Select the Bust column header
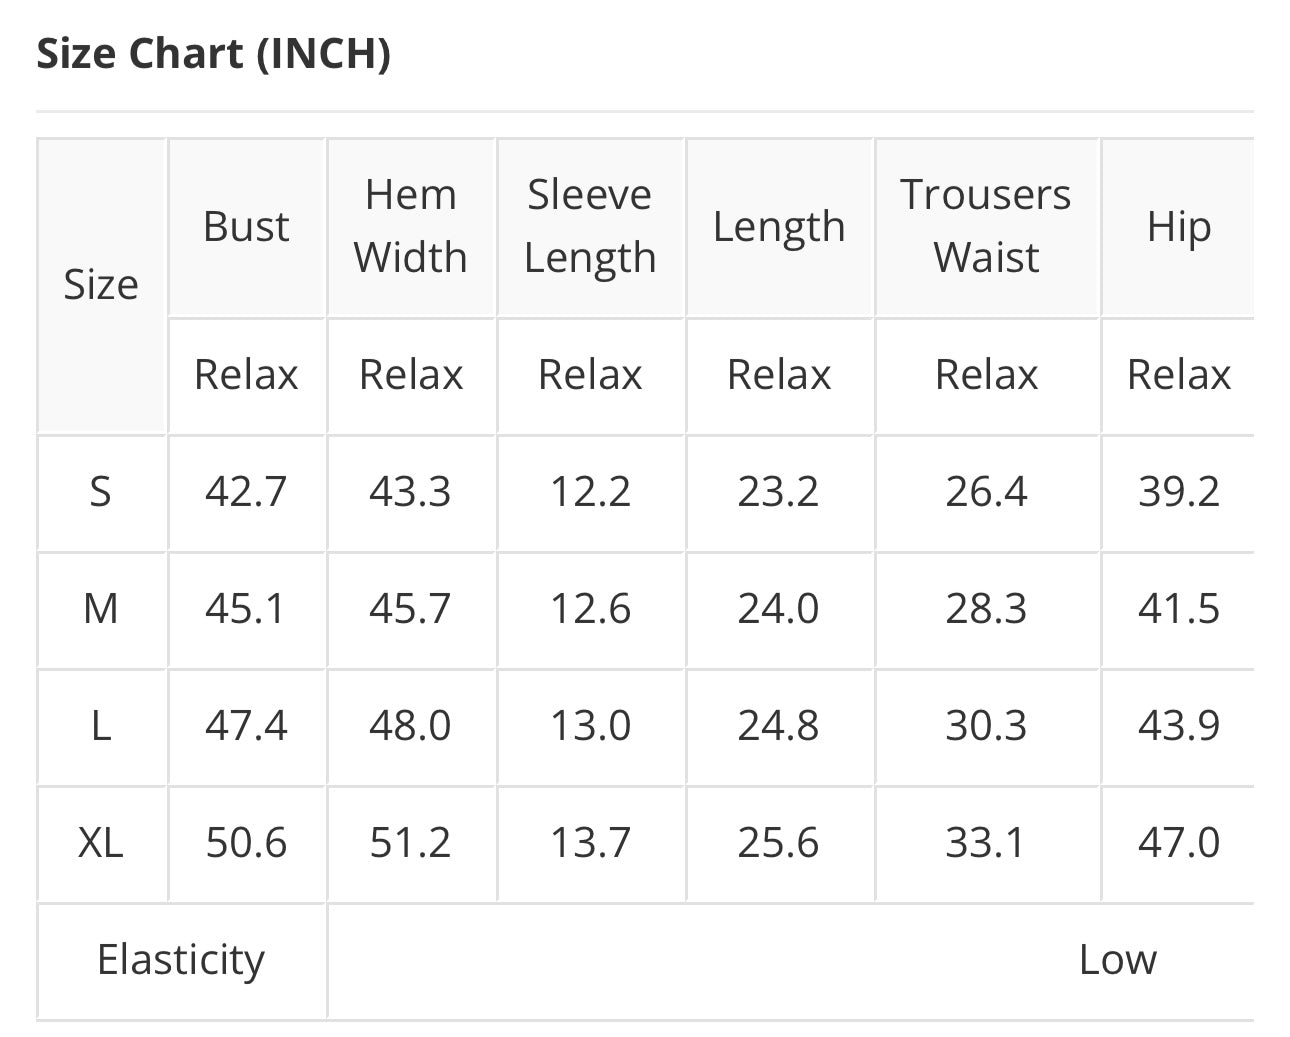The width and height of the screenshot is (1290, 1037). coord(246,226)
